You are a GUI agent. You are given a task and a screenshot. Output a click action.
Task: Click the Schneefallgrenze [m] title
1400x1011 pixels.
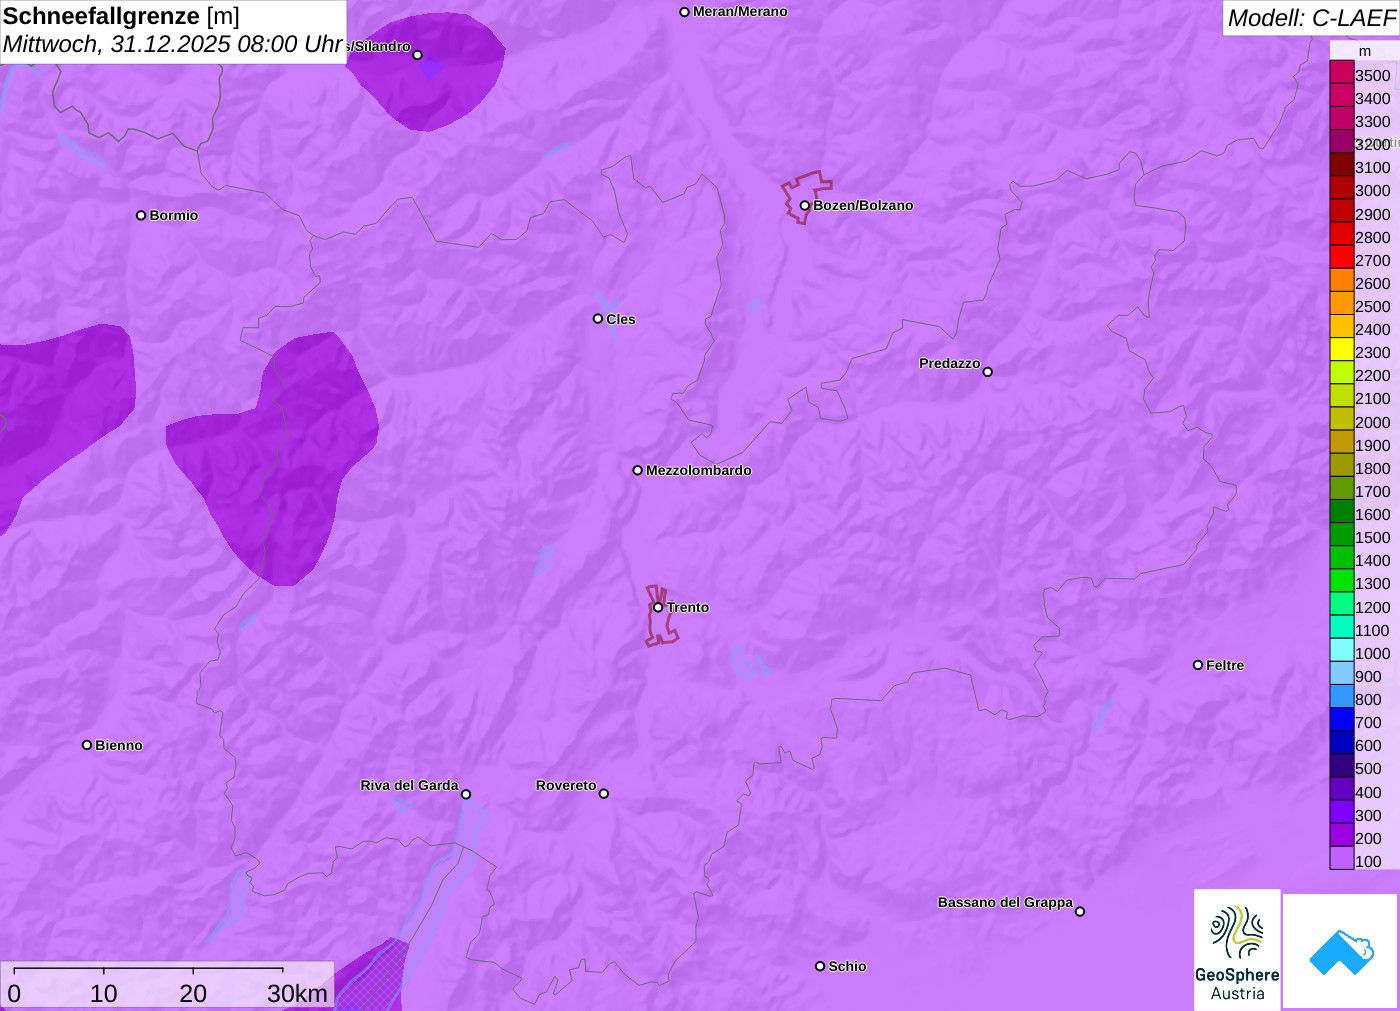coord(121,16)
